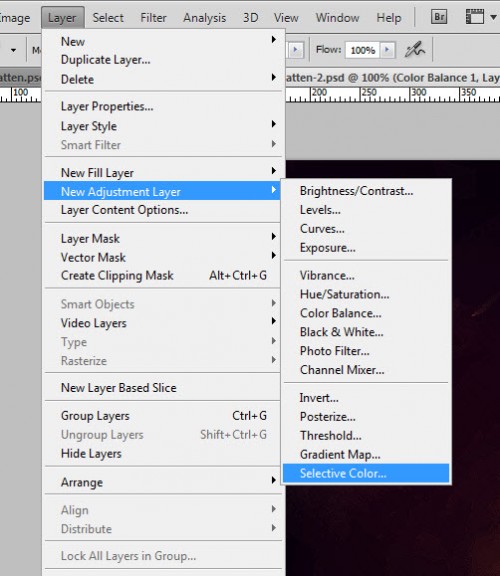Expand the New submenu
The height and width of the screenshot is (576, 500).
coord(162,41)
